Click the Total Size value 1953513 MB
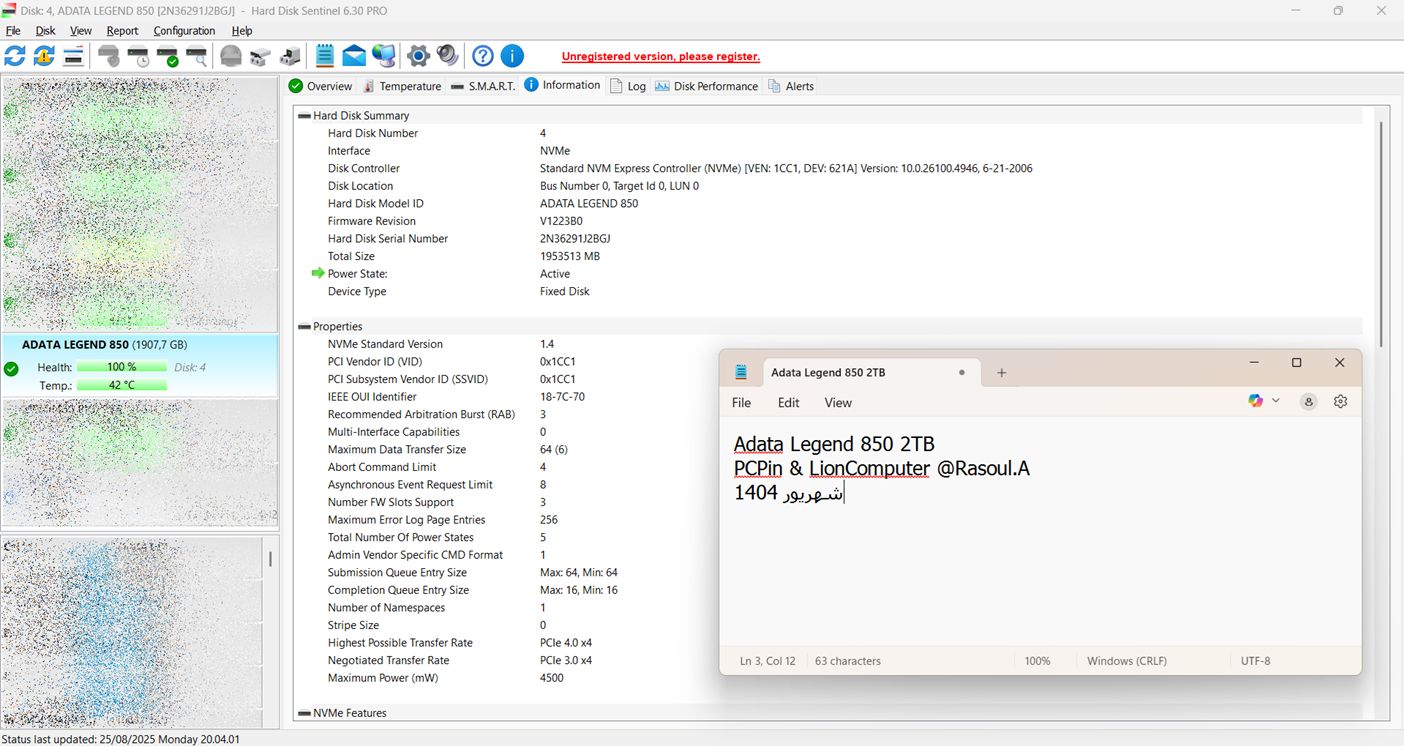Viewport: 1404px width, 746px height. 570,256
